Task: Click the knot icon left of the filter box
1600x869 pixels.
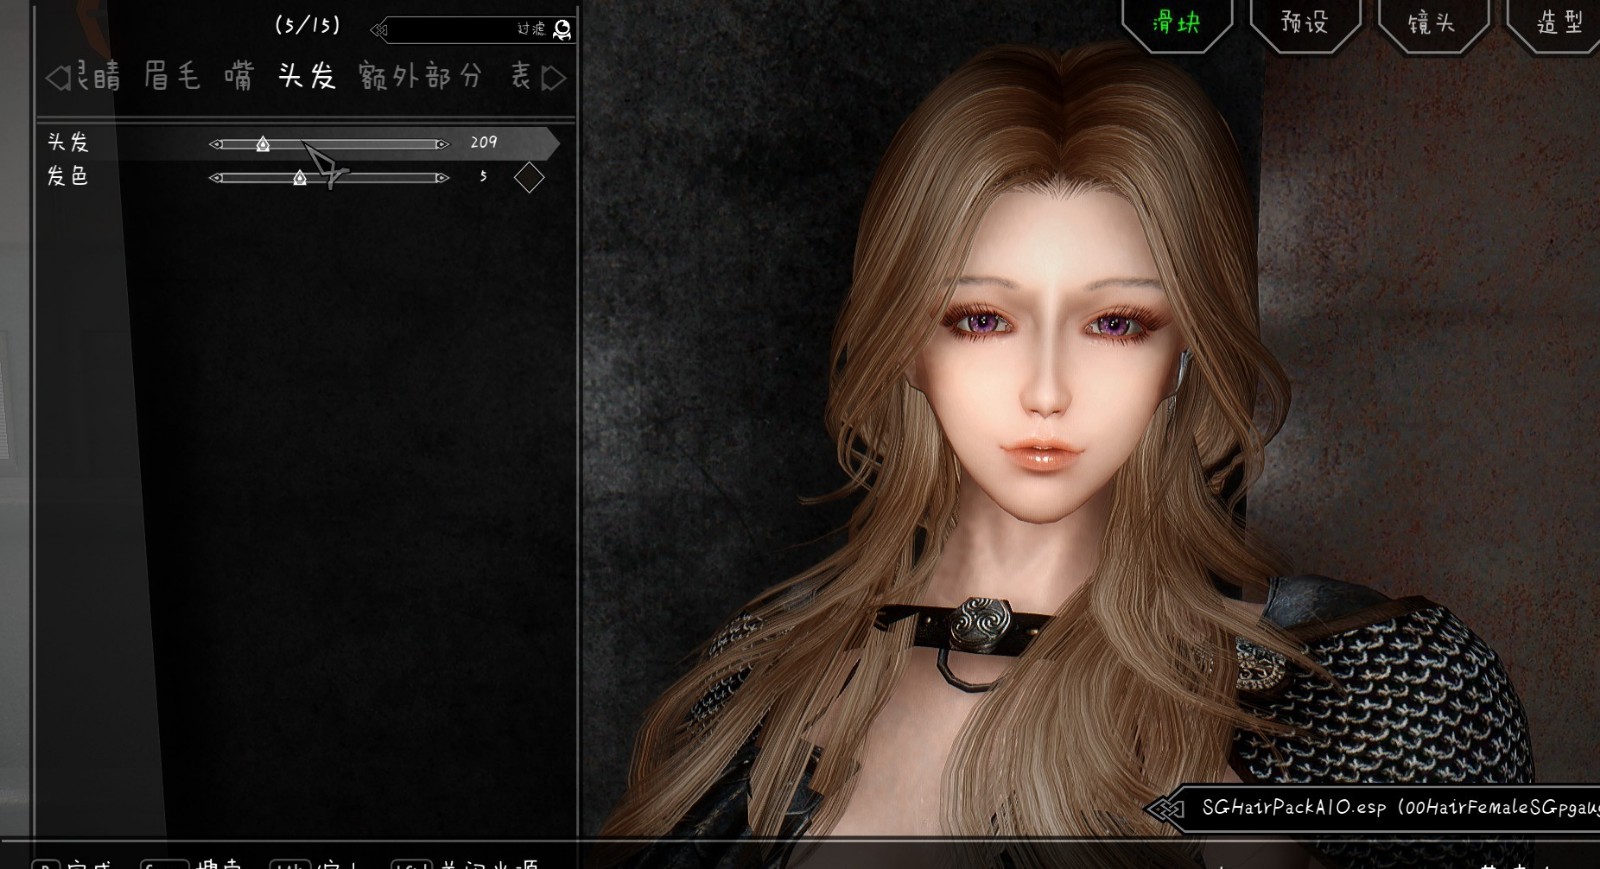Action: click(379, 30)
